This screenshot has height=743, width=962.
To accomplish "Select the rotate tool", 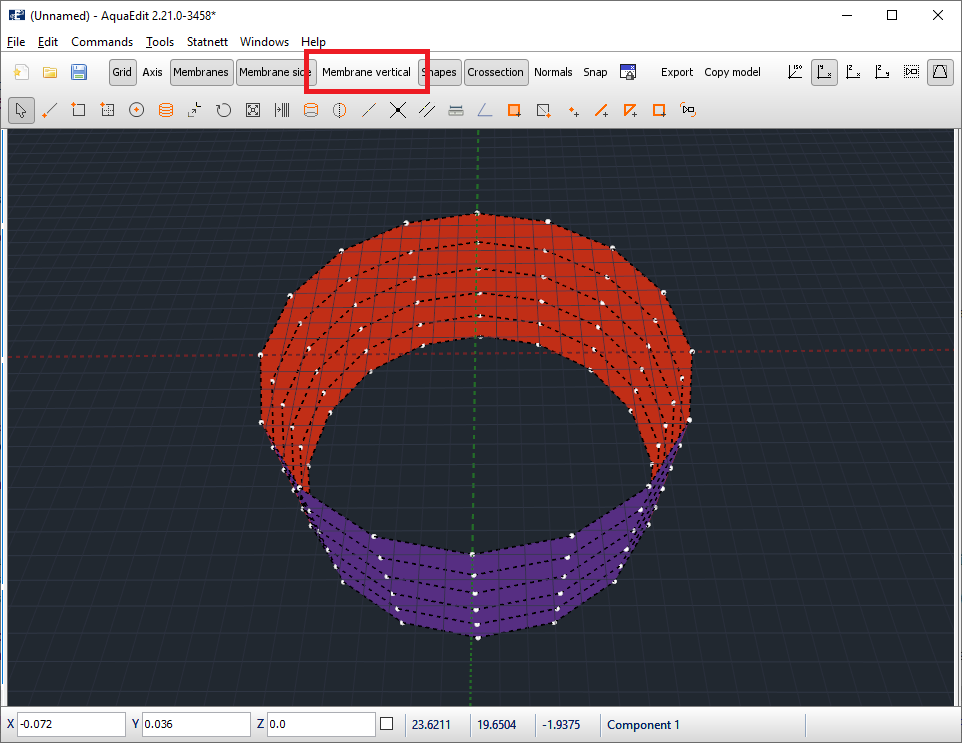I will (223, 110).
